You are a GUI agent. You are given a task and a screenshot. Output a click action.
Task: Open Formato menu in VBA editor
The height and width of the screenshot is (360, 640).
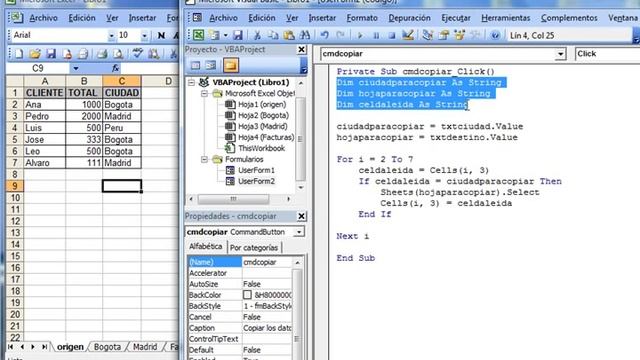362,18
